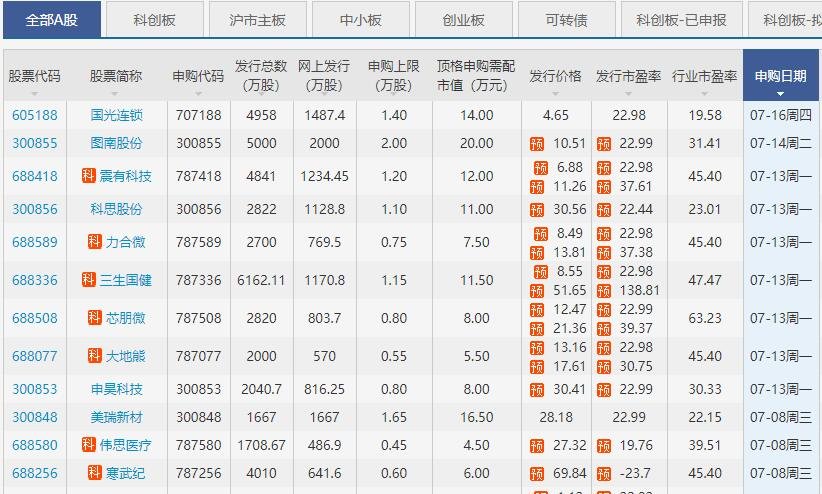Viewport: 822px width, 494px height.
Task: Click 预 icon beside P/E 22.44
Action: [604, 210]
